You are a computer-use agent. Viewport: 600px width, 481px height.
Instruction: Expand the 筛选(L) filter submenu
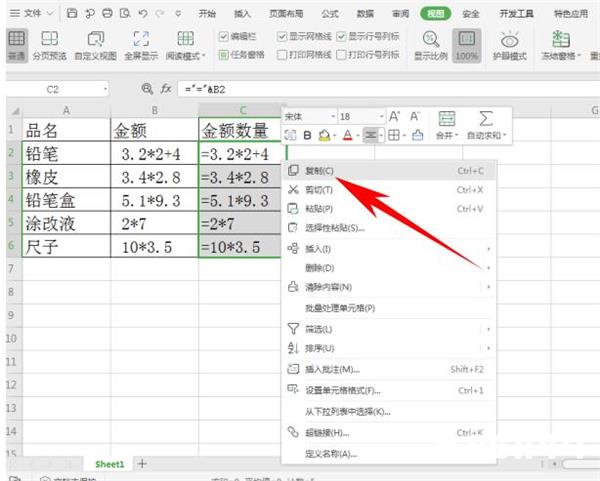tap(489, 329)
